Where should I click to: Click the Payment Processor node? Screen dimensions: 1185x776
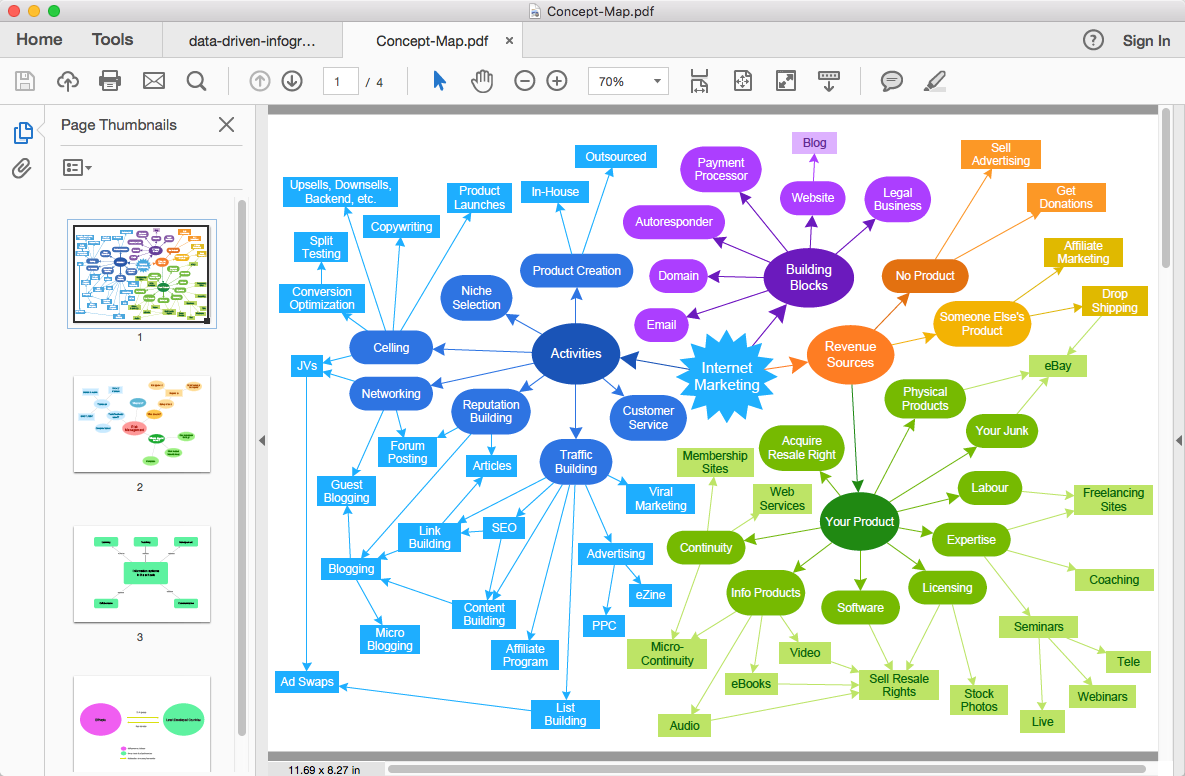(x=721, y=169)
